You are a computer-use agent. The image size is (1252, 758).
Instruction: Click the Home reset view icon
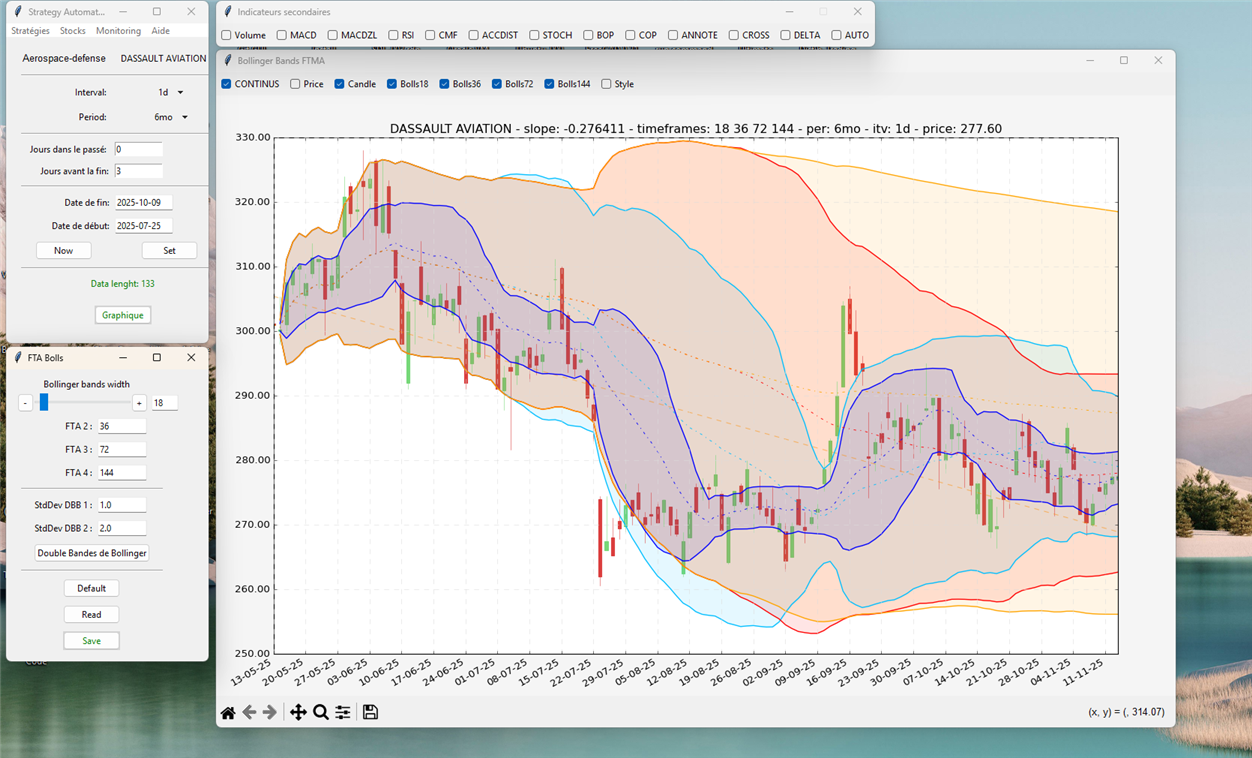pos(228,713)
